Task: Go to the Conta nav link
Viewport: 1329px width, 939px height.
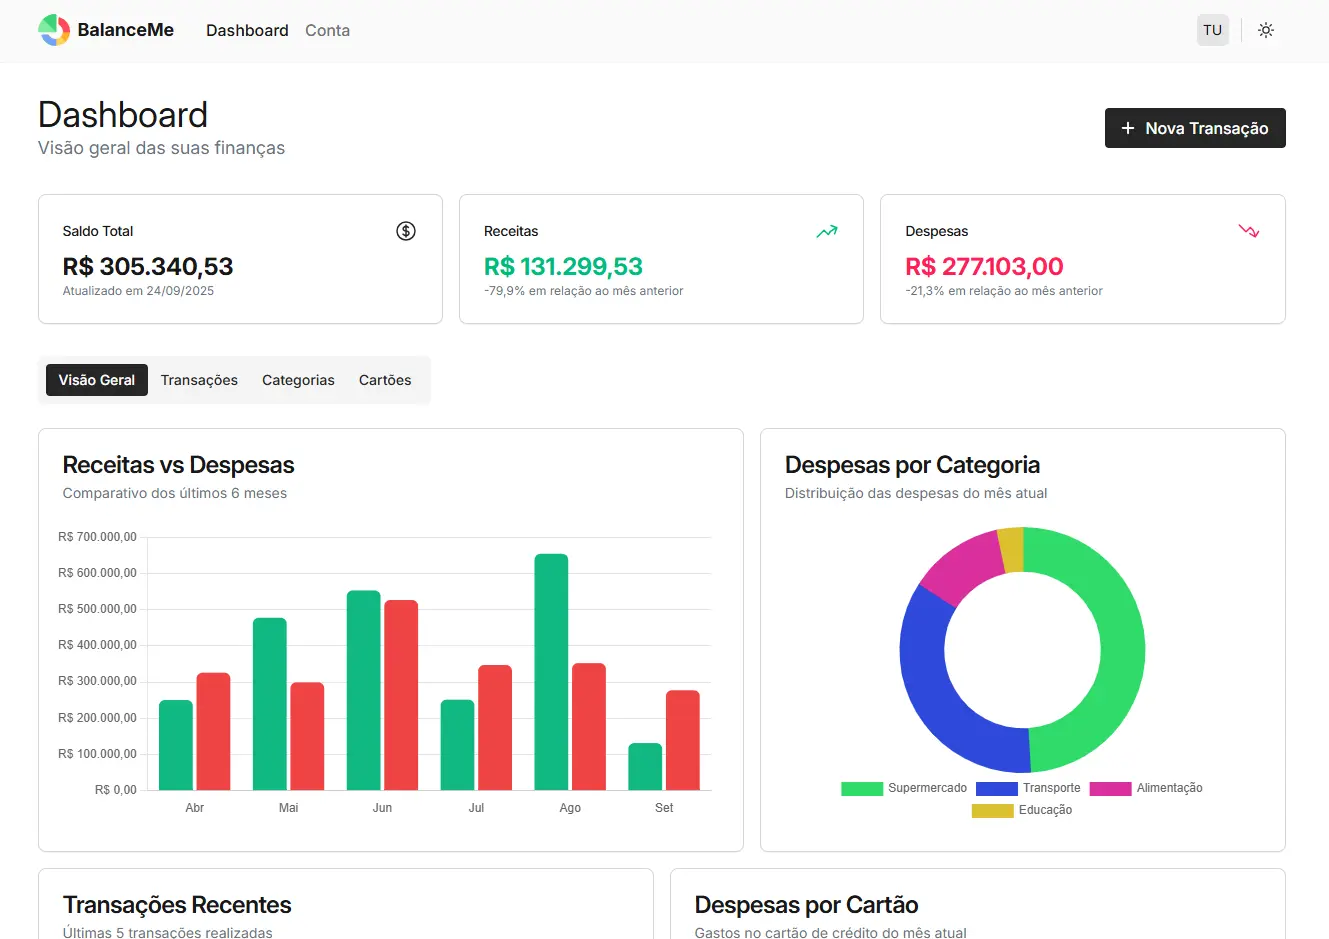Action: click(x=327, y=30)
